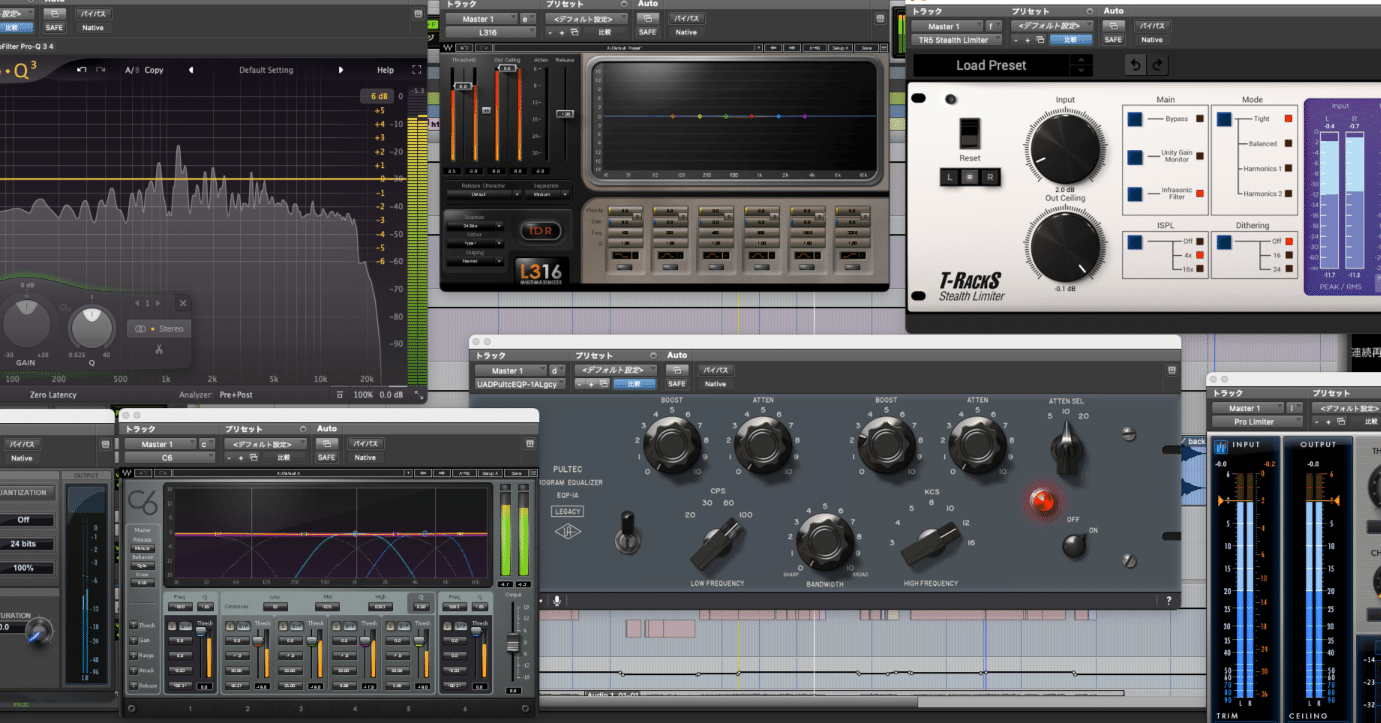Close the Pro-Q 3 band panel
Viewport: 1381px width, 723px height.
[x=183, y=303]
